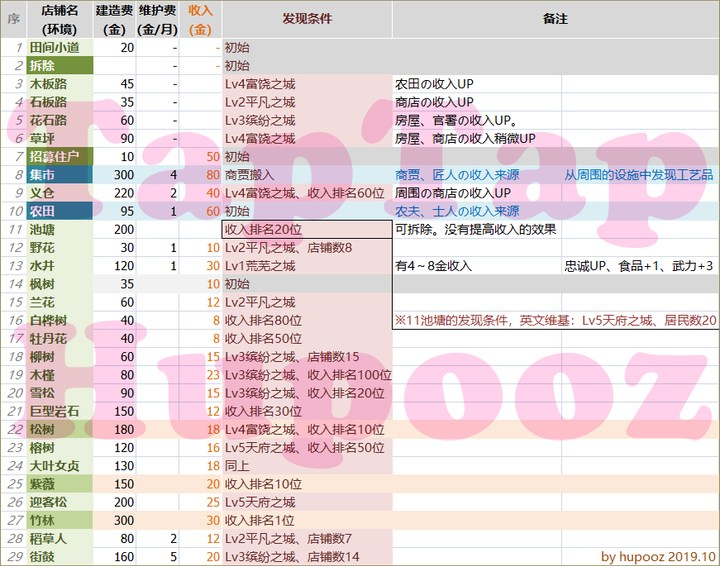Select the 水井 name cell
720x566 pixels.
[x=60, y=266]
